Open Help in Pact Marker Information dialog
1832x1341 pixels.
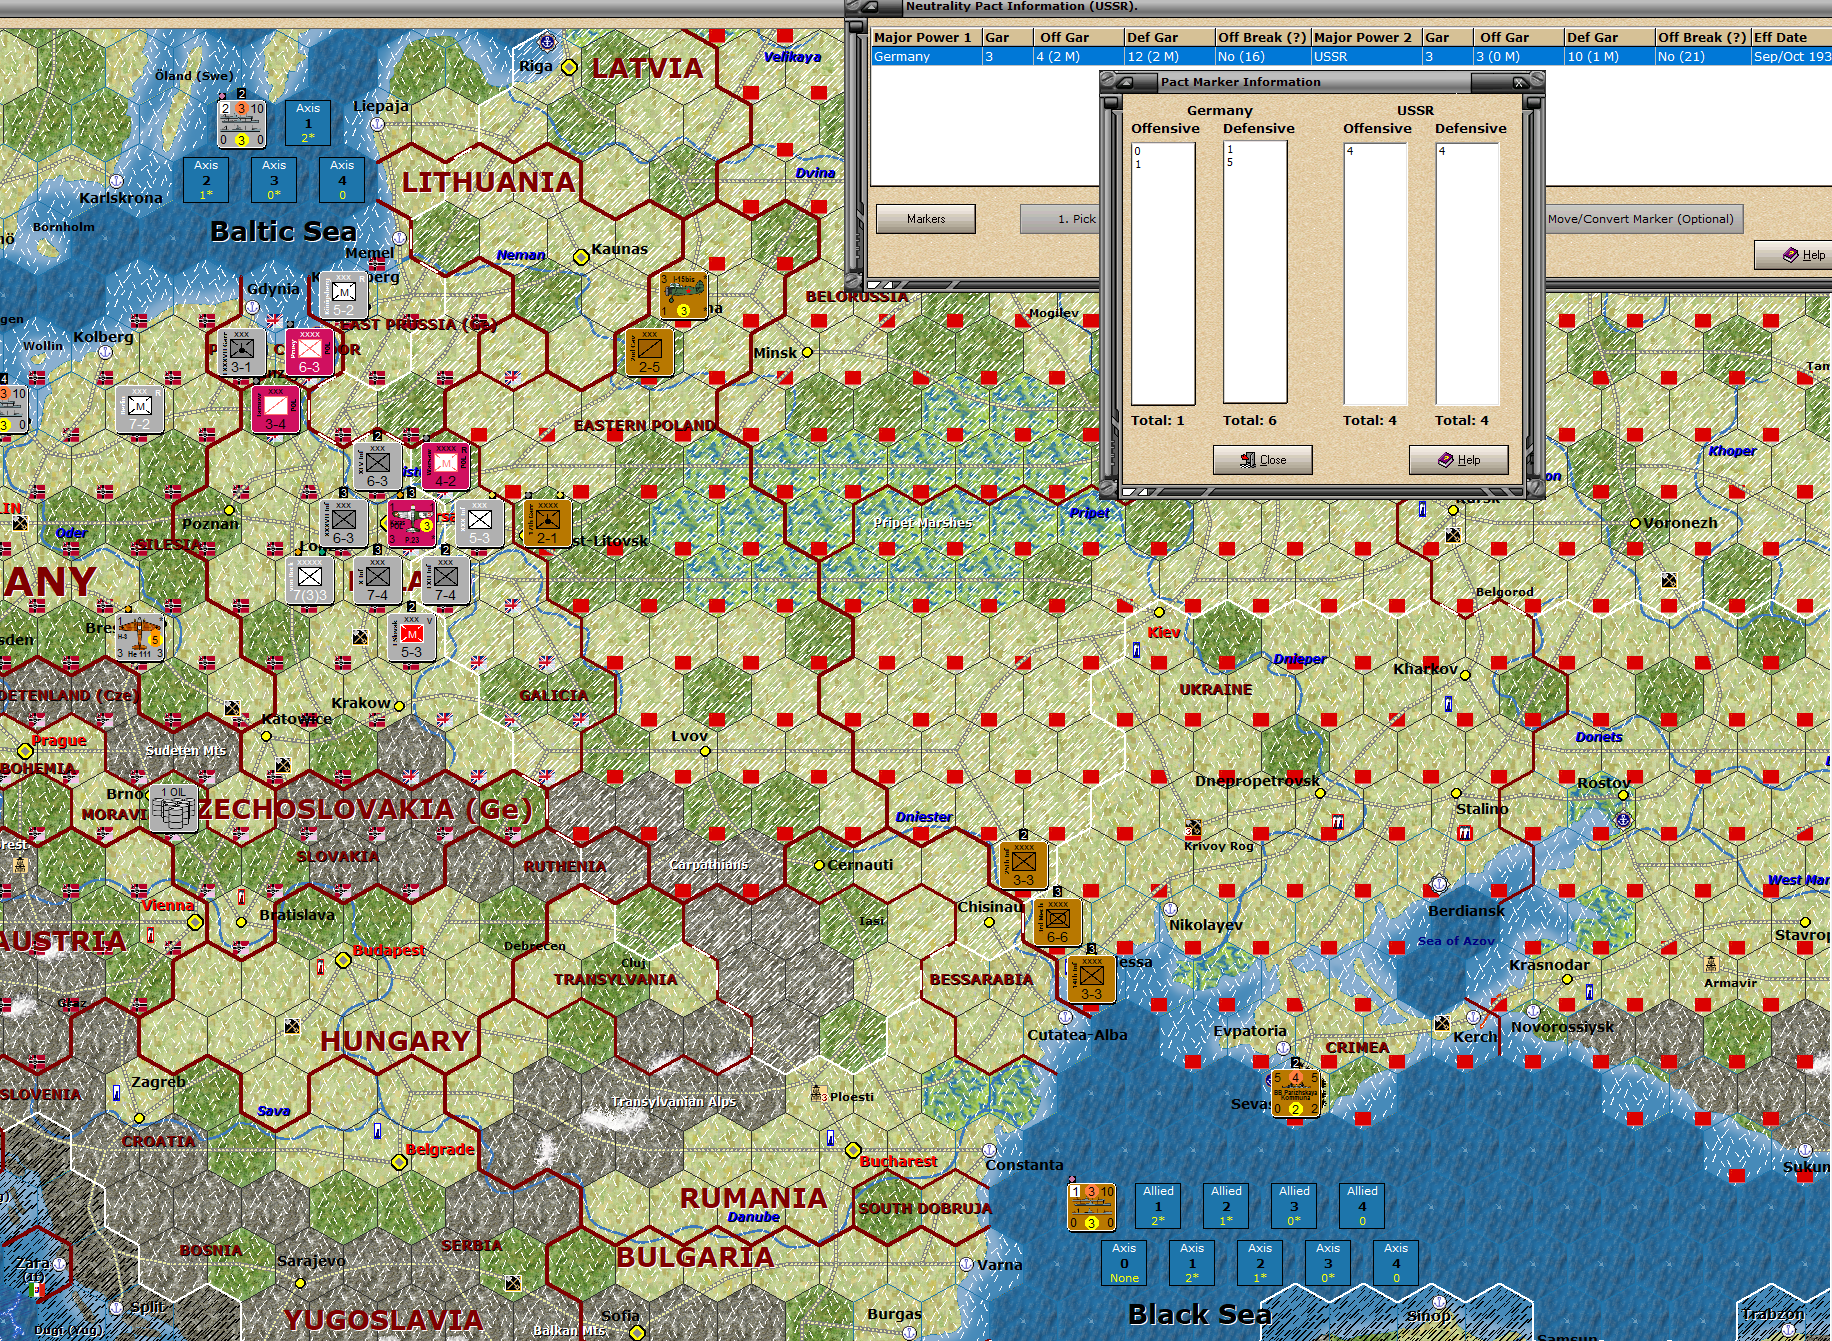pos(1458,460)
